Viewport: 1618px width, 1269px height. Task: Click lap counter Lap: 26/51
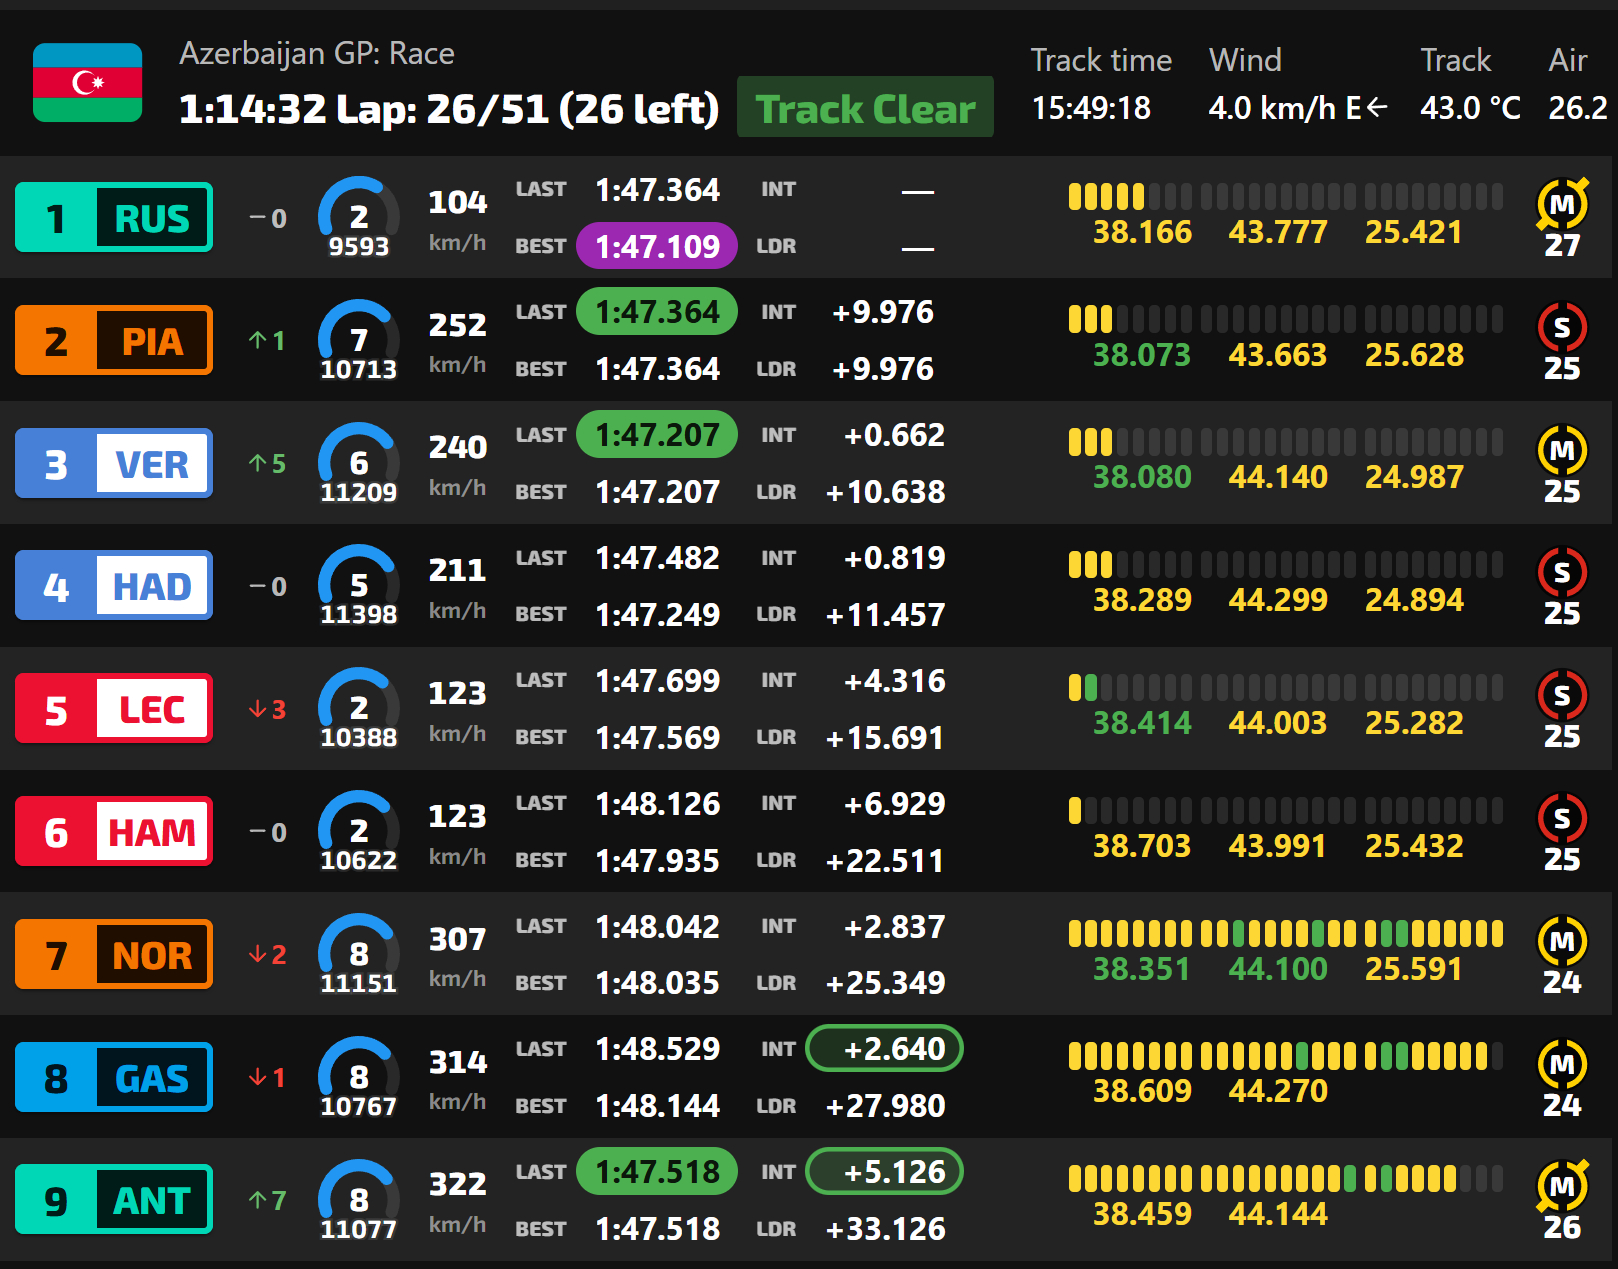click(x=443, y=109)
